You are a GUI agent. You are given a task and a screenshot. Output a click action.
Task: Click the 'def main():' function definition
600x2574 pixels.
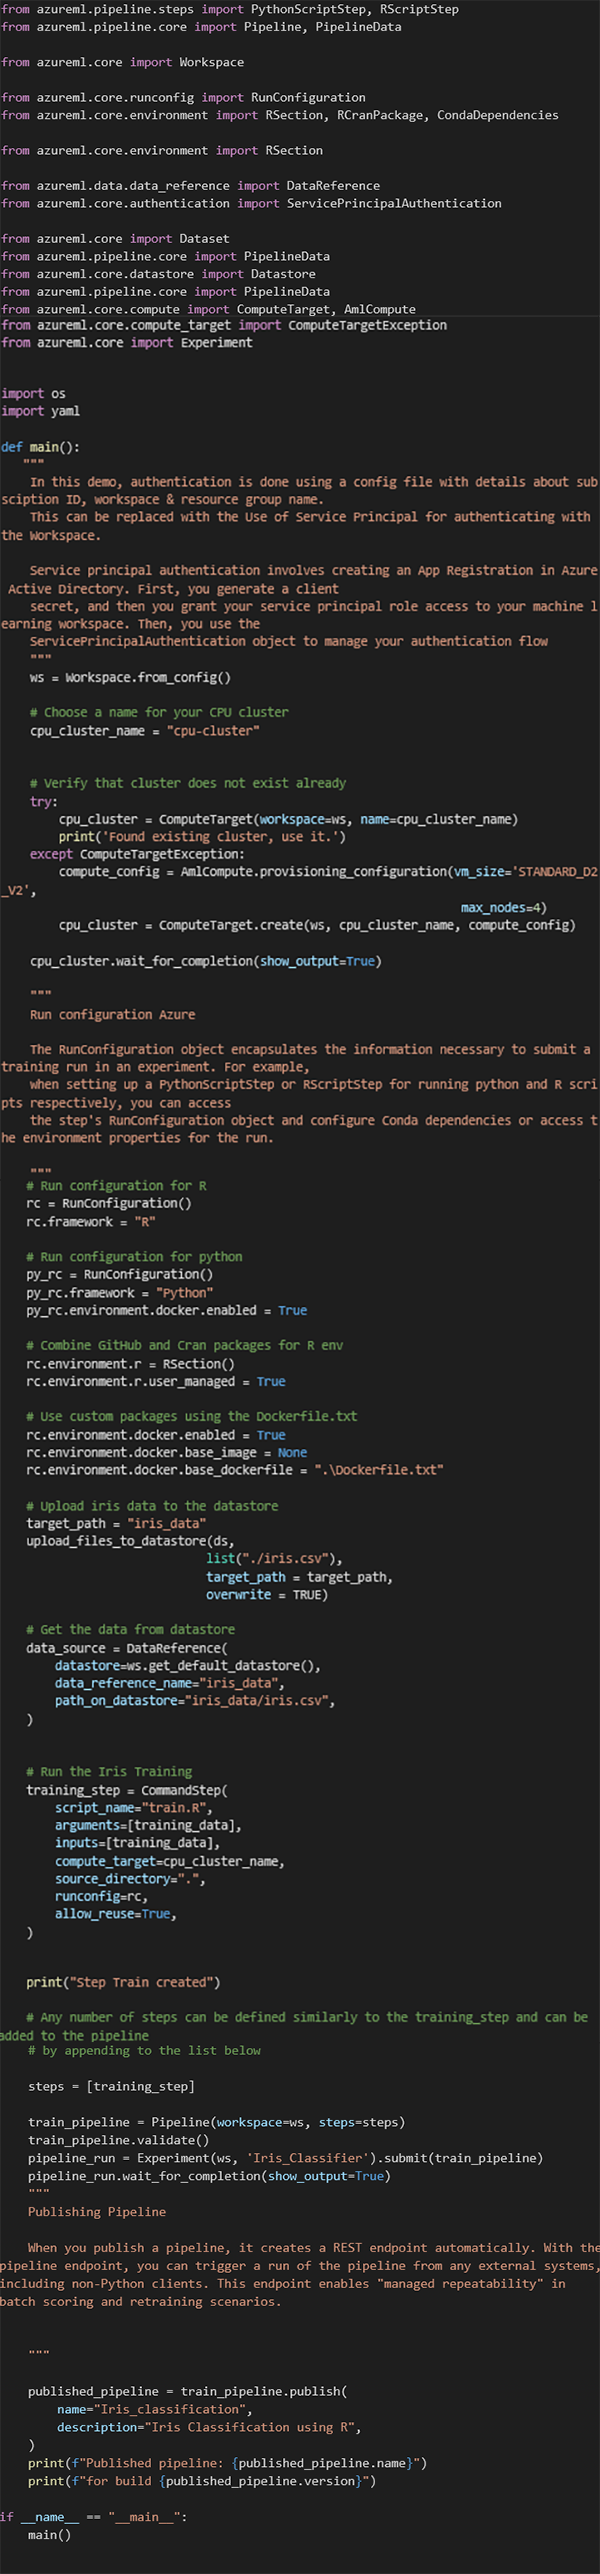[x=40, y=447]
